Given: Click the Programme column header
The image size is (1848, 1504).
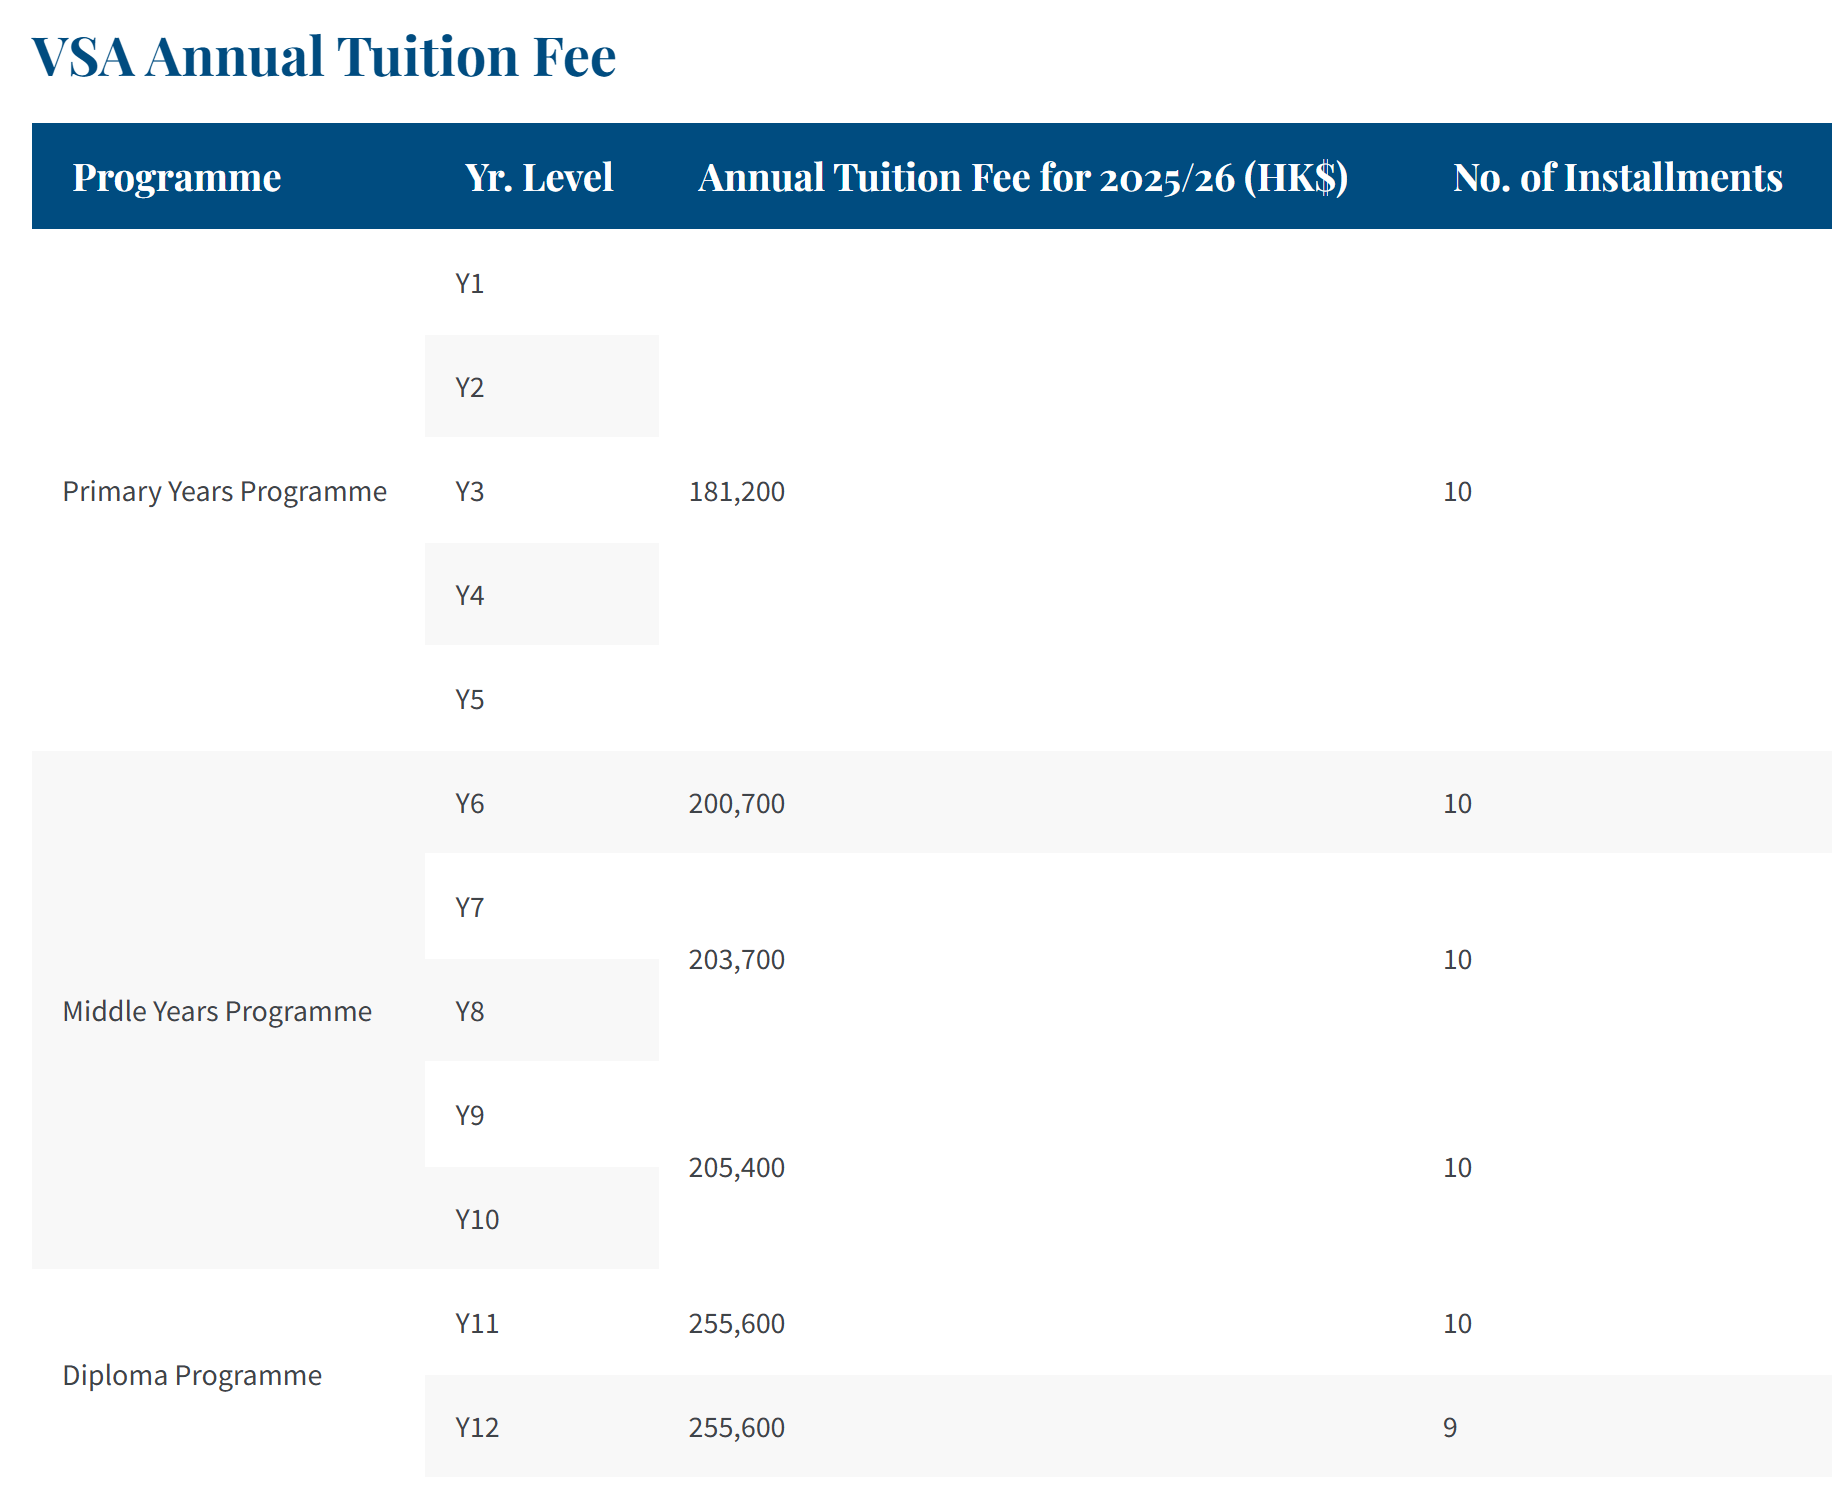Looking at the screenshot, I should coord(177,177).
